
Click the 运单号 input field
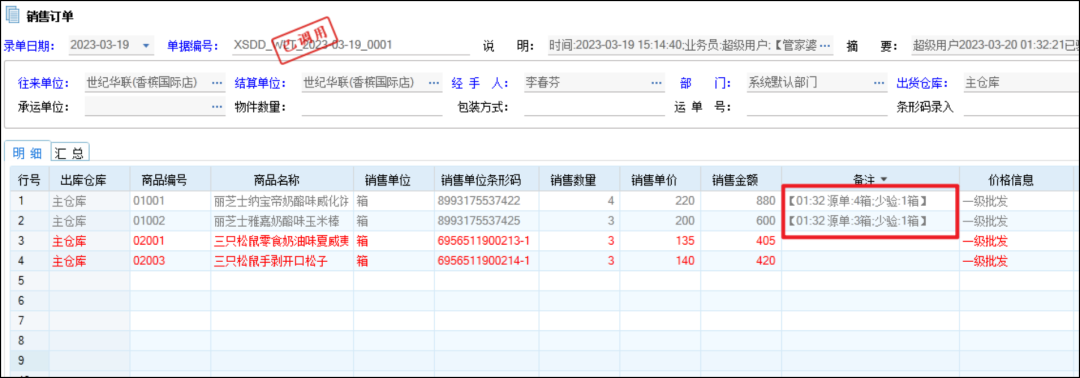[817, 107]
